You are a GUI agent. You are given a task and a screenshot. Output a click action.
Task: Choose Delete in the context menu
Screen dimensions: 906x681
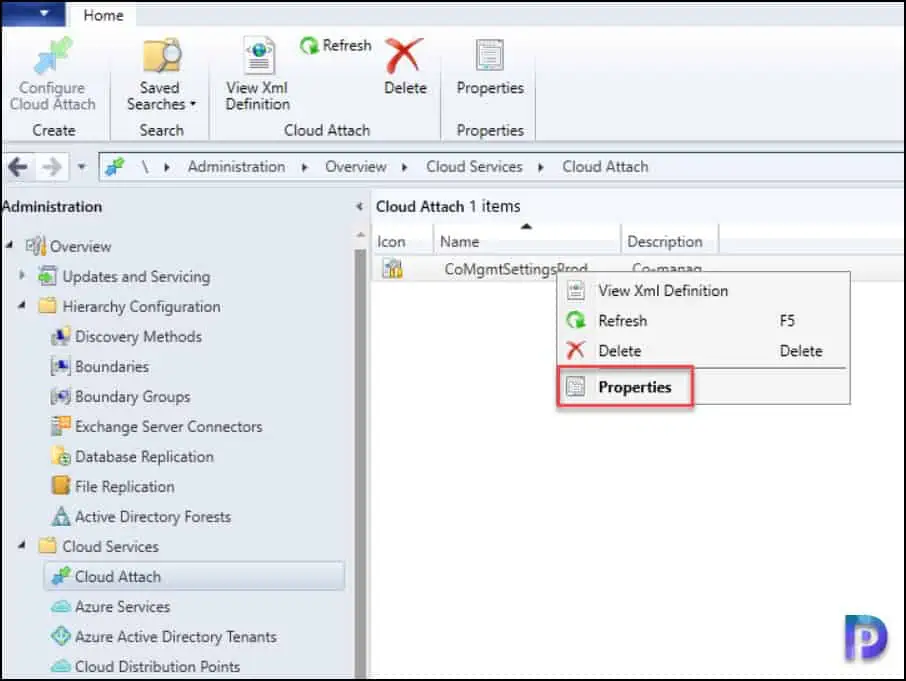(703, 351)
